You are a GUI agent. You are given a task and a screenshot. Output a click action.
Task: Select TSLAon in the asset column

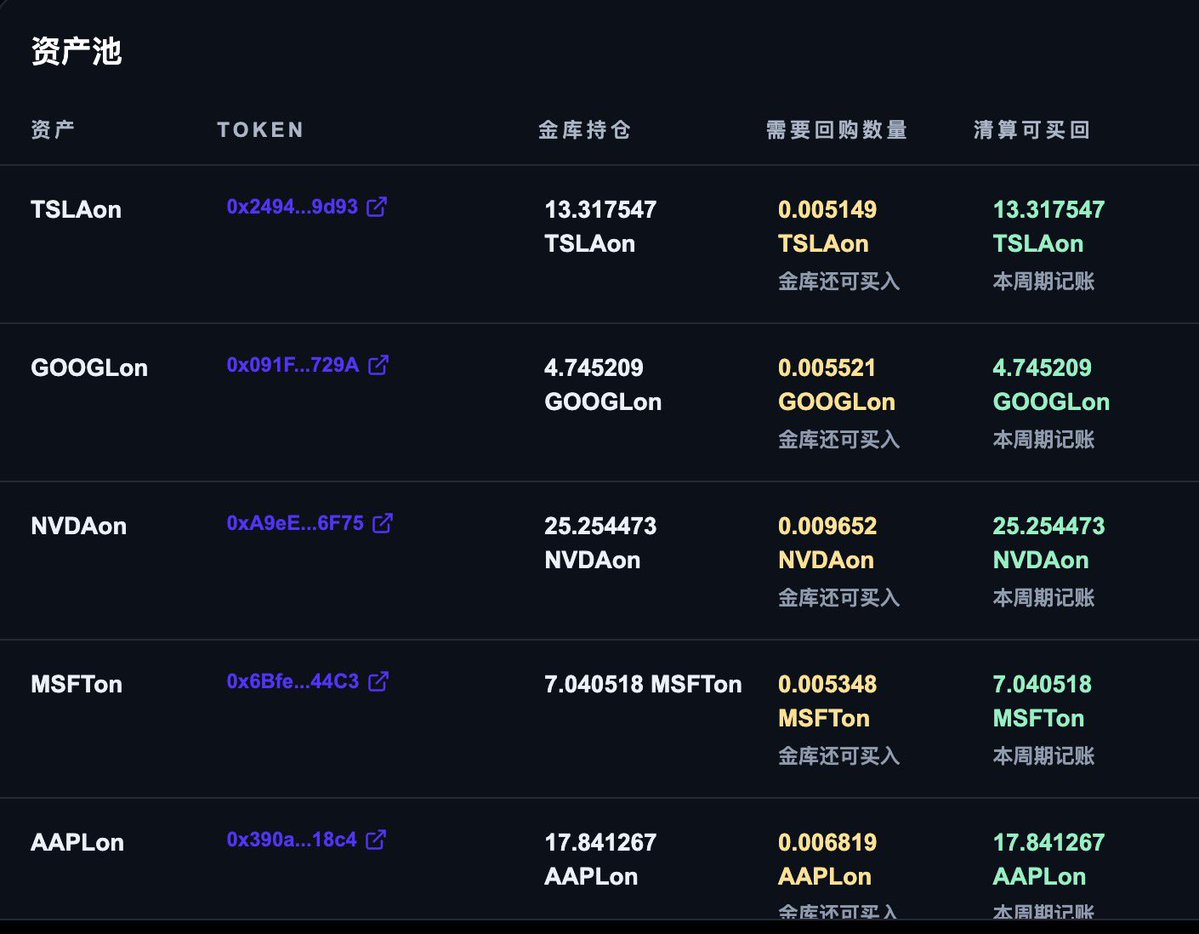76,210
